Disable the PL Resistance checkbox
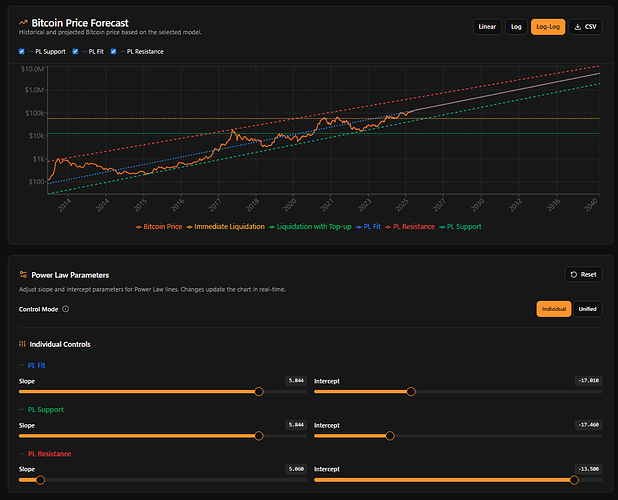 [x=113, y=51]
